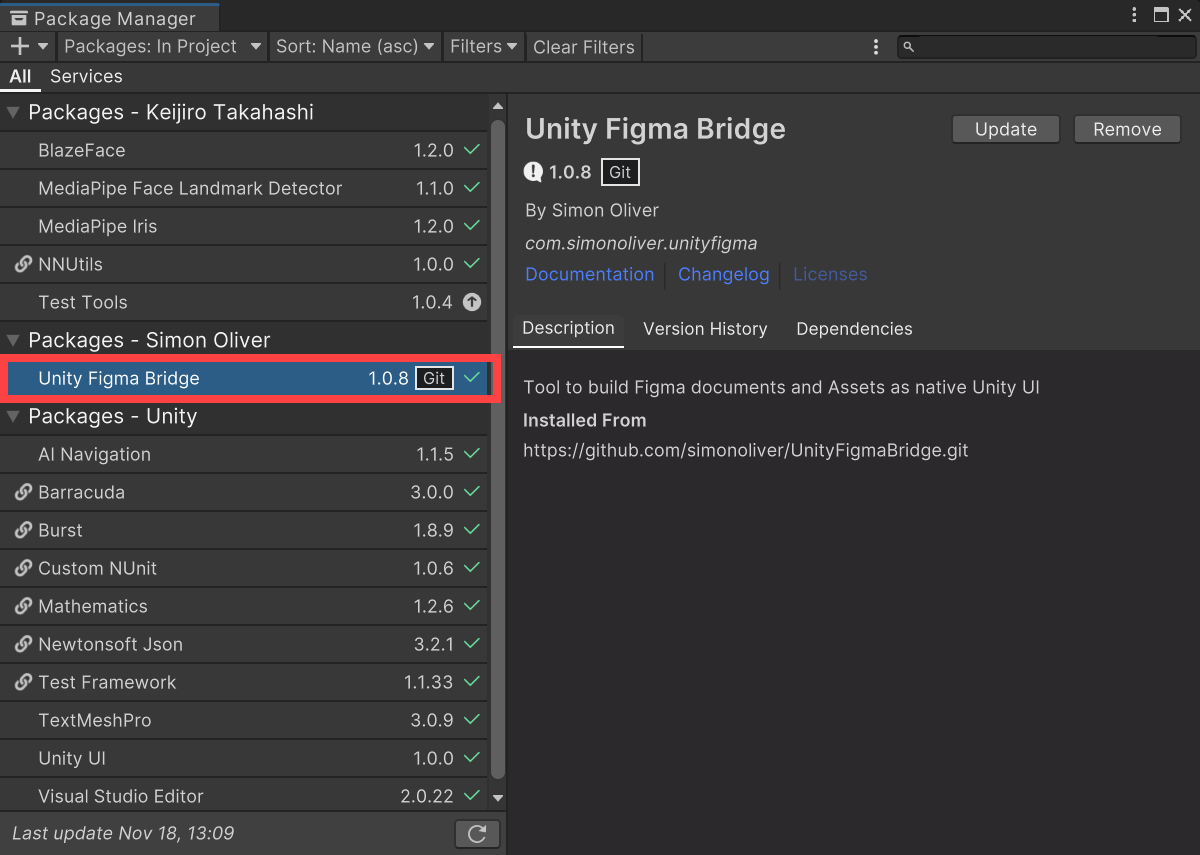
Task: Select the TextMeshPro package
Action: click(x=244, y=720)
